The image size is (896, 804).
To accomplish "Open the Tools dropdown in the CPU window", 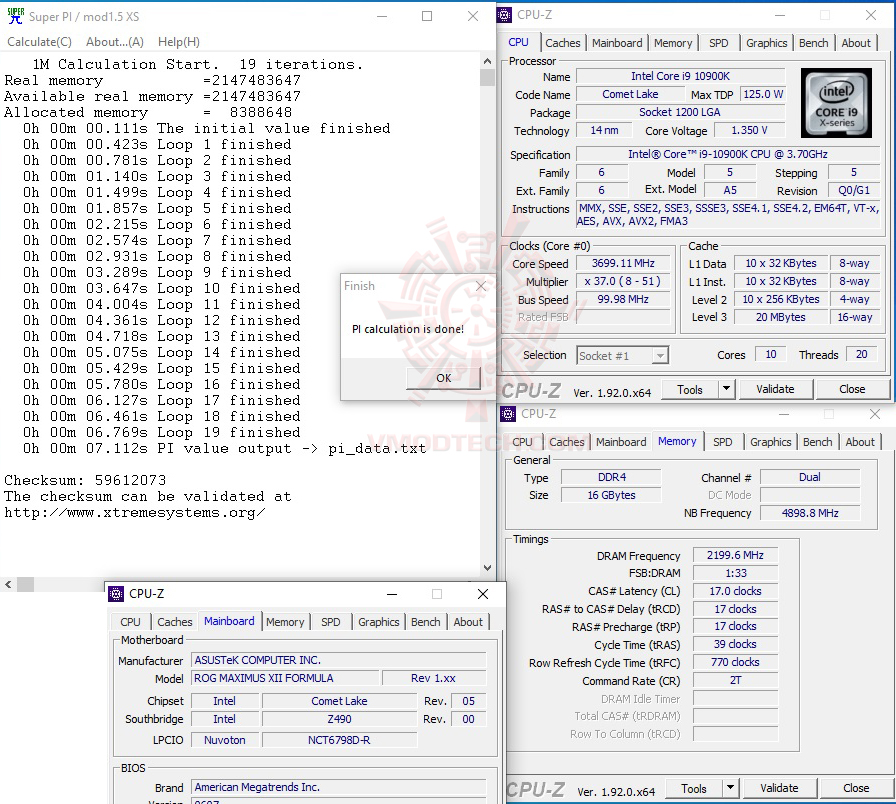I will tap(691, 388).
